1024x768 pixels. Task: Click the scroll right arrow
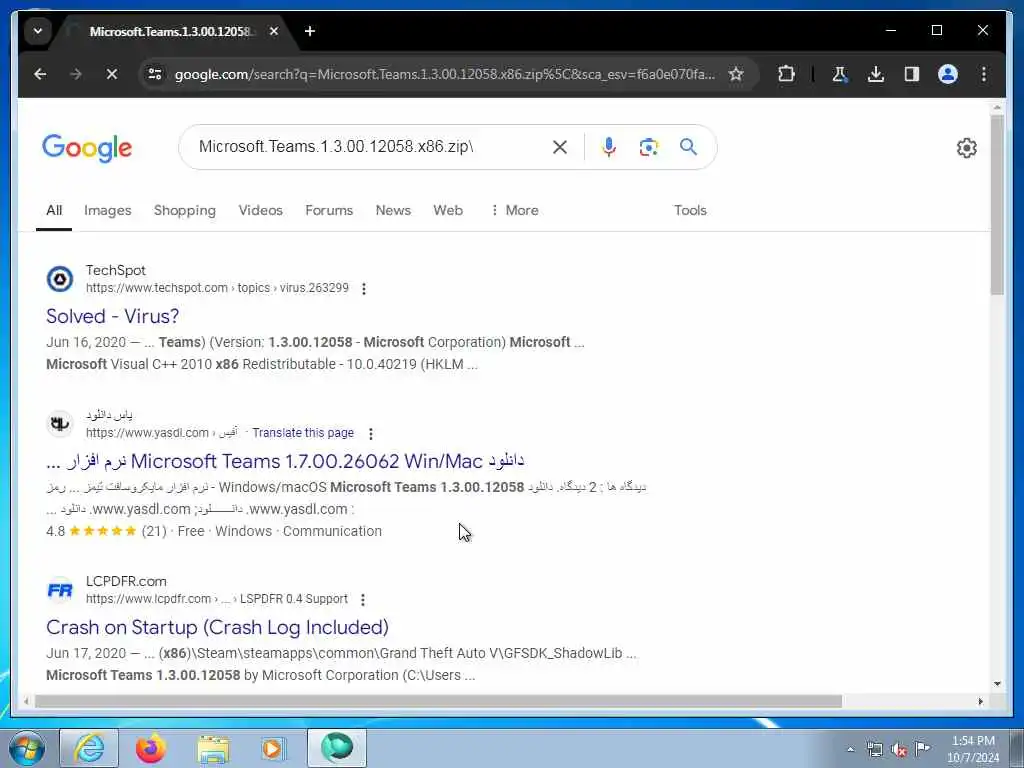(980, 701)
